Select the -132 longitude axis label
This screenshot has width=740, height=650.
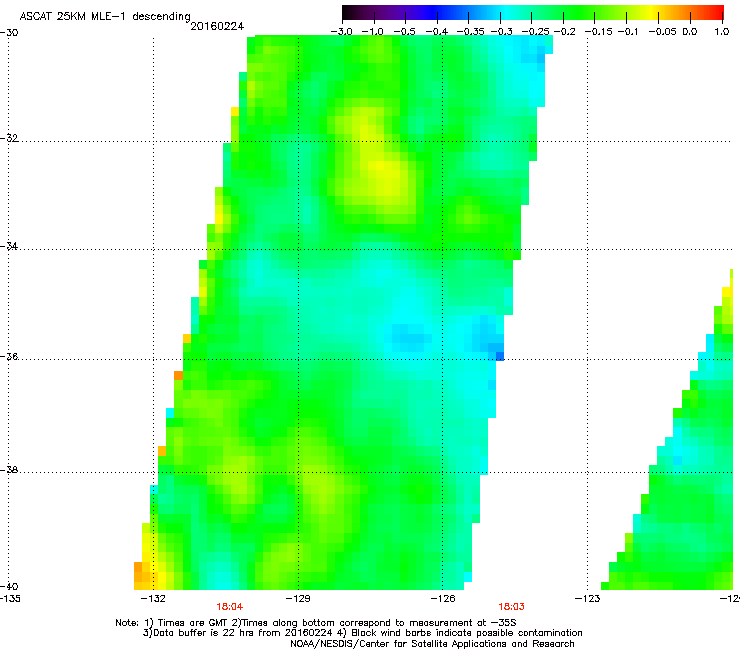pyautogui.click(x=153, y=599)
